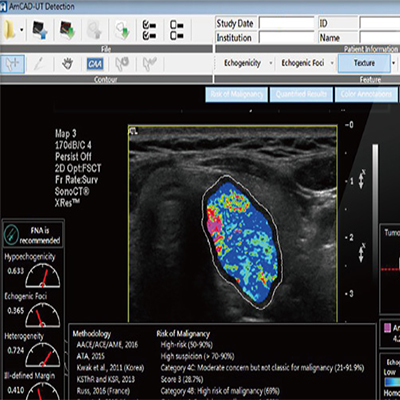Switch to Quantified Results tab
400x400 pixels.
coord(301,94)
